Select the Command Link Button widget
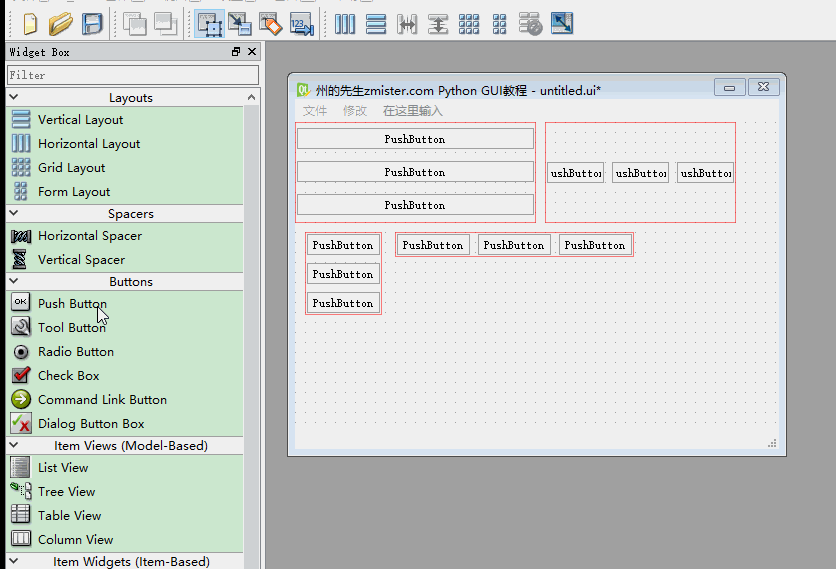This screenshot has height=569, width=836. click(125, 399)
